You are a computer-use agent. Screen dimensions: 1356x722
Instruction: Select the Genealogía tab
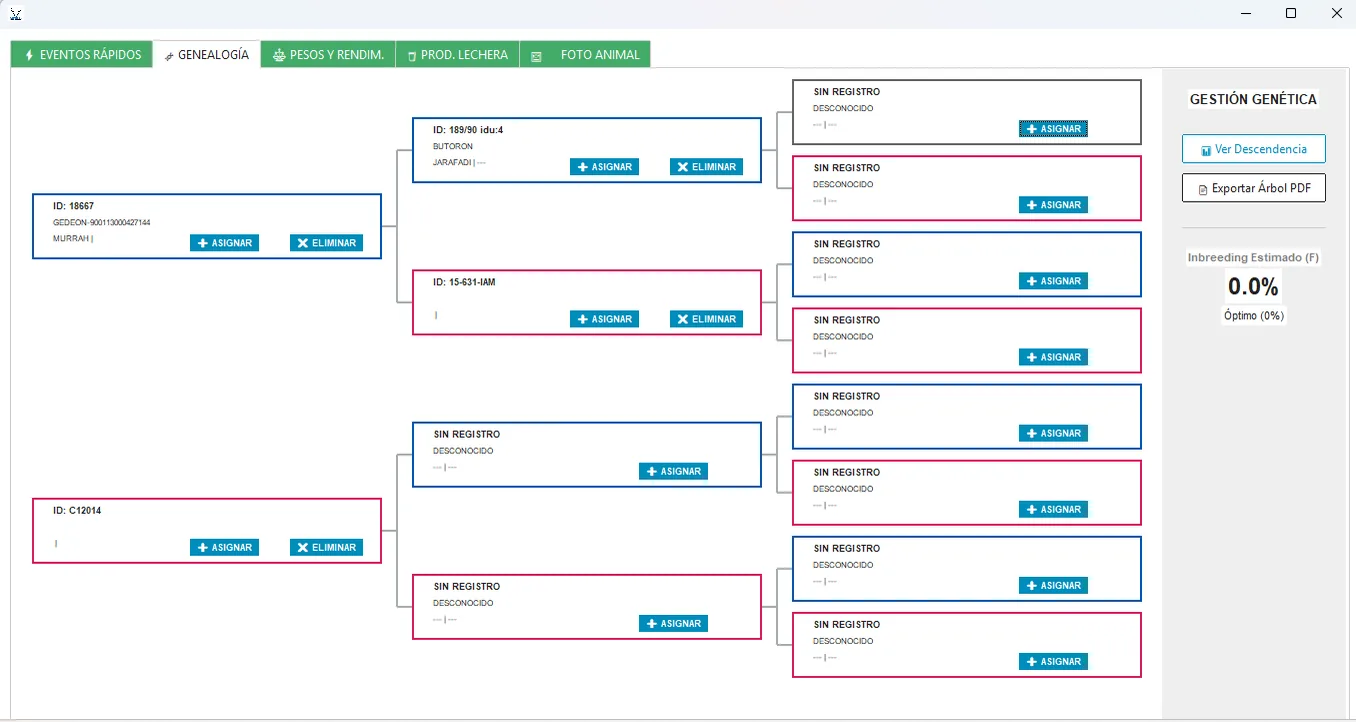[x=207, y=55]
